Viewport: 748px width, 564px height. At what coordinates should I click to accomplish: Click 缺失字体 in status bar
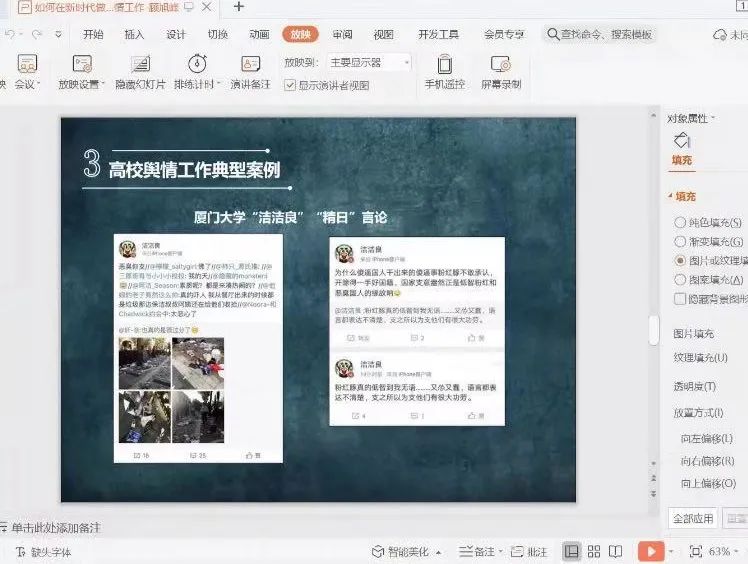click(44, 552)
